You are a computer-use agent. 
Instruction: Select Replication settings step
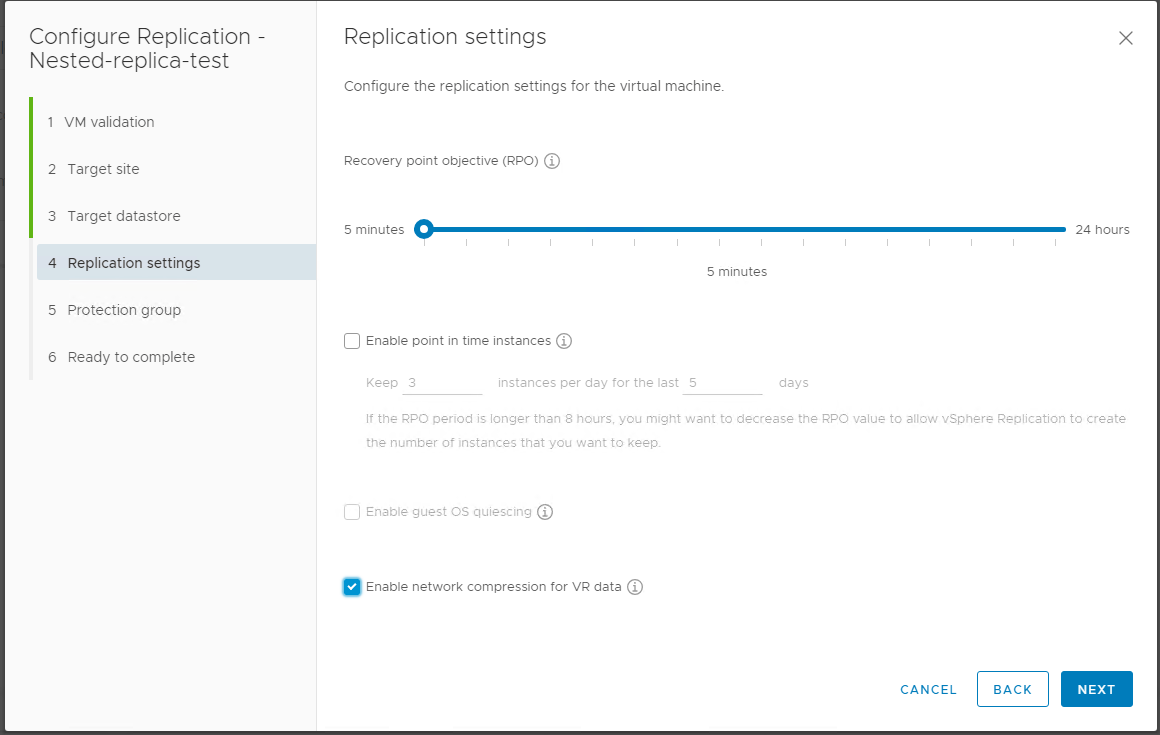click(133, 263)
